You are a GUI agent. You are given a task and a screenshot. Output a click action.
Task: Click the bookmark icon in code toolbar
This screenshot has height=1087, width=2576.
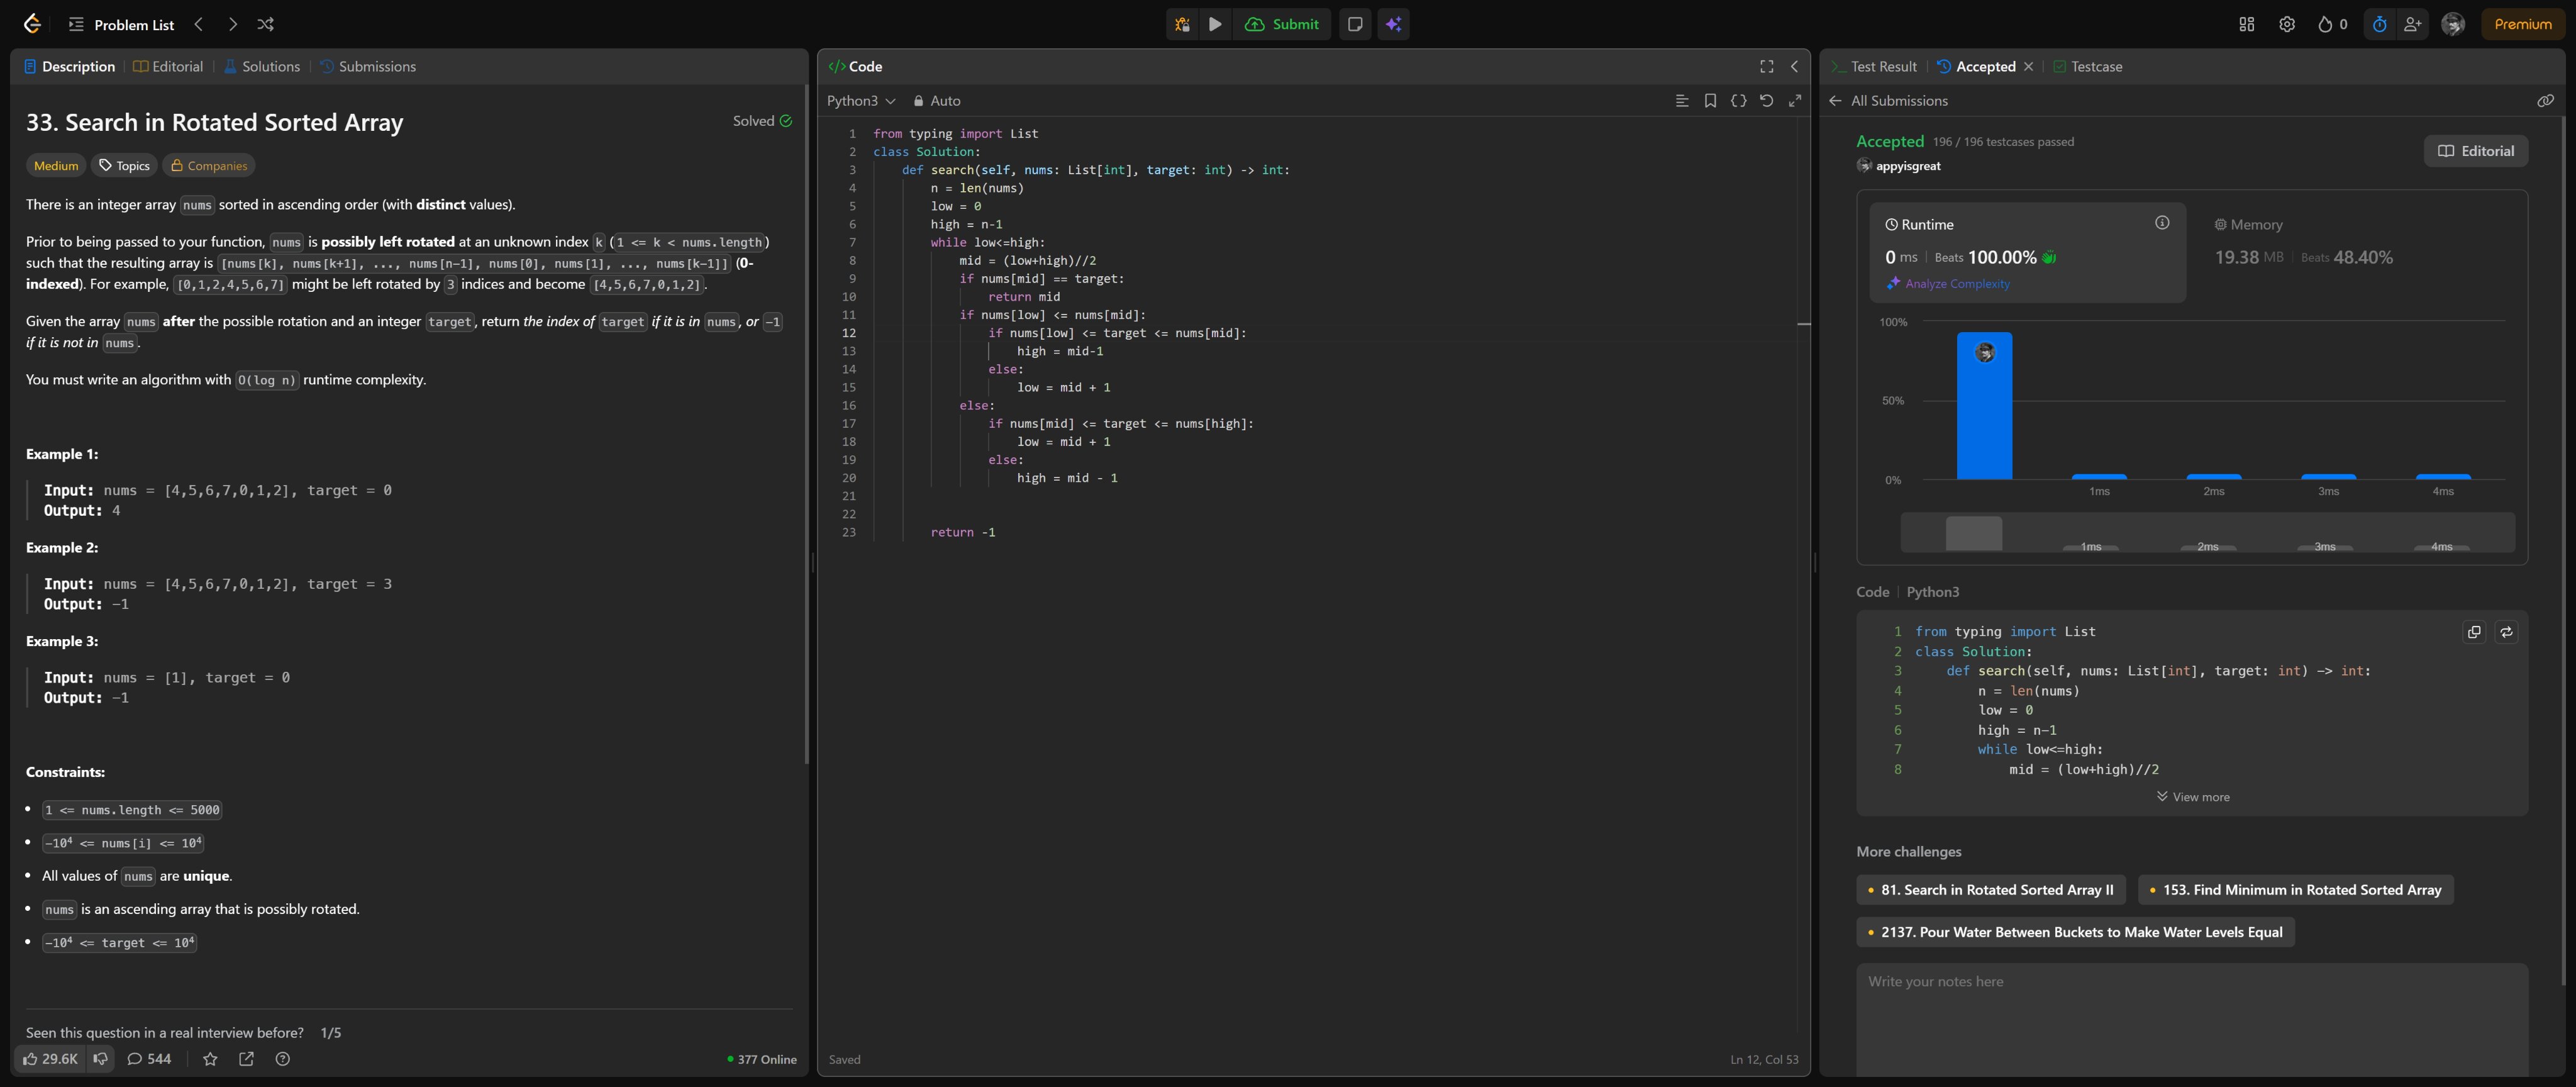click(x=1710, y=100)
